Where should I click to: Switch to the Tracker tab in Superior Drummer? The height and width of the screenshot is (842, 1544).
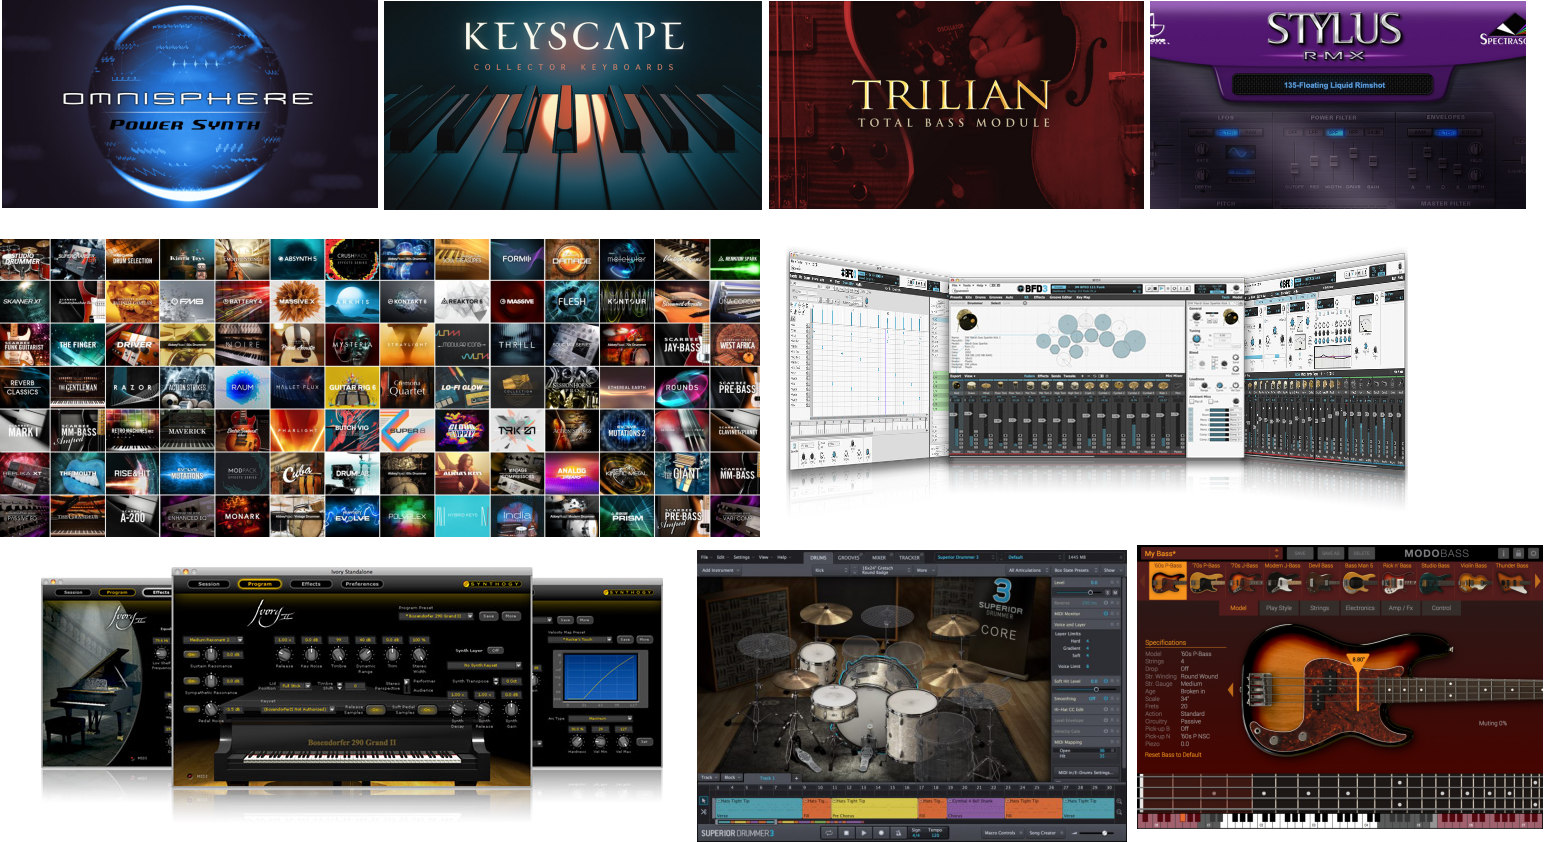click(910, 558)
